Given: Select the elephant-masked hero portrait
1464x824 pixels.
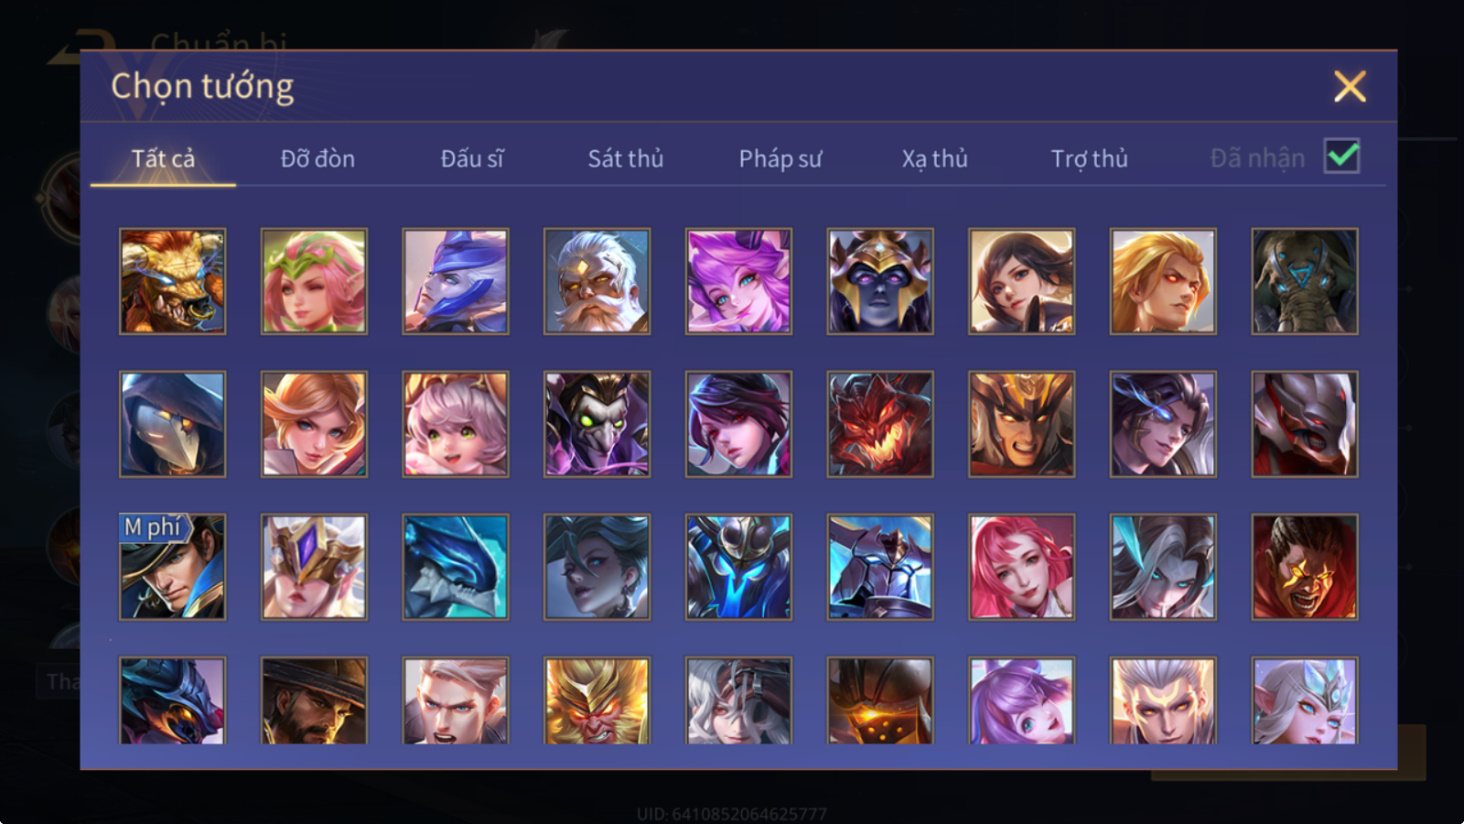Looking at the screenshot, I should point(1304,281).
